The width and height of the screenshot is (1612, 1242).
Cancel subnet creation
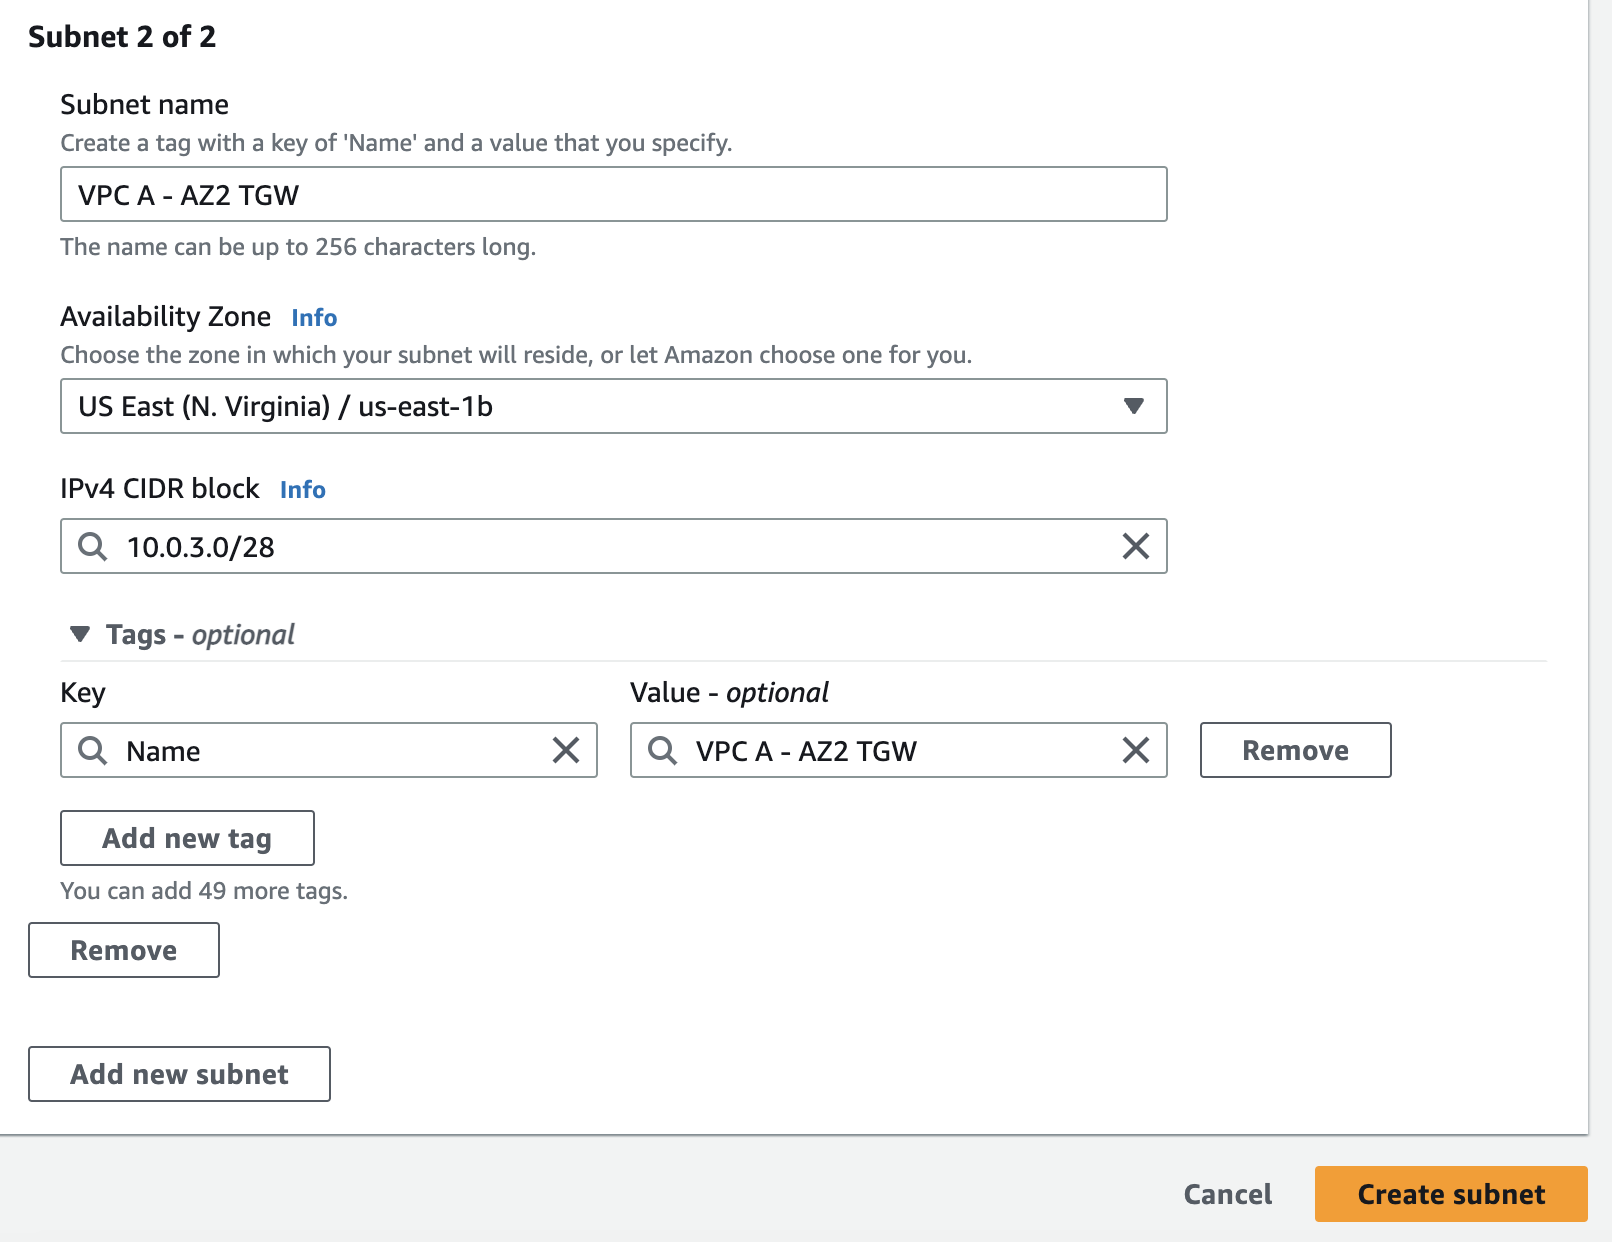click(1227, 1194)
